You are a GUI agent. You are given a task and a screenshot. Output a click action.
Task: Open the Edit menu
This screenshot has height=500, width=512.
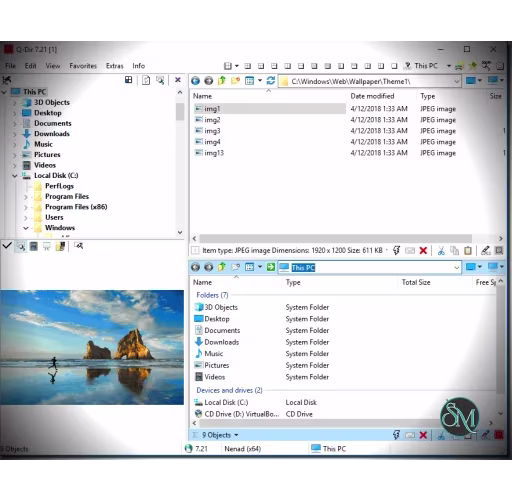30,66
